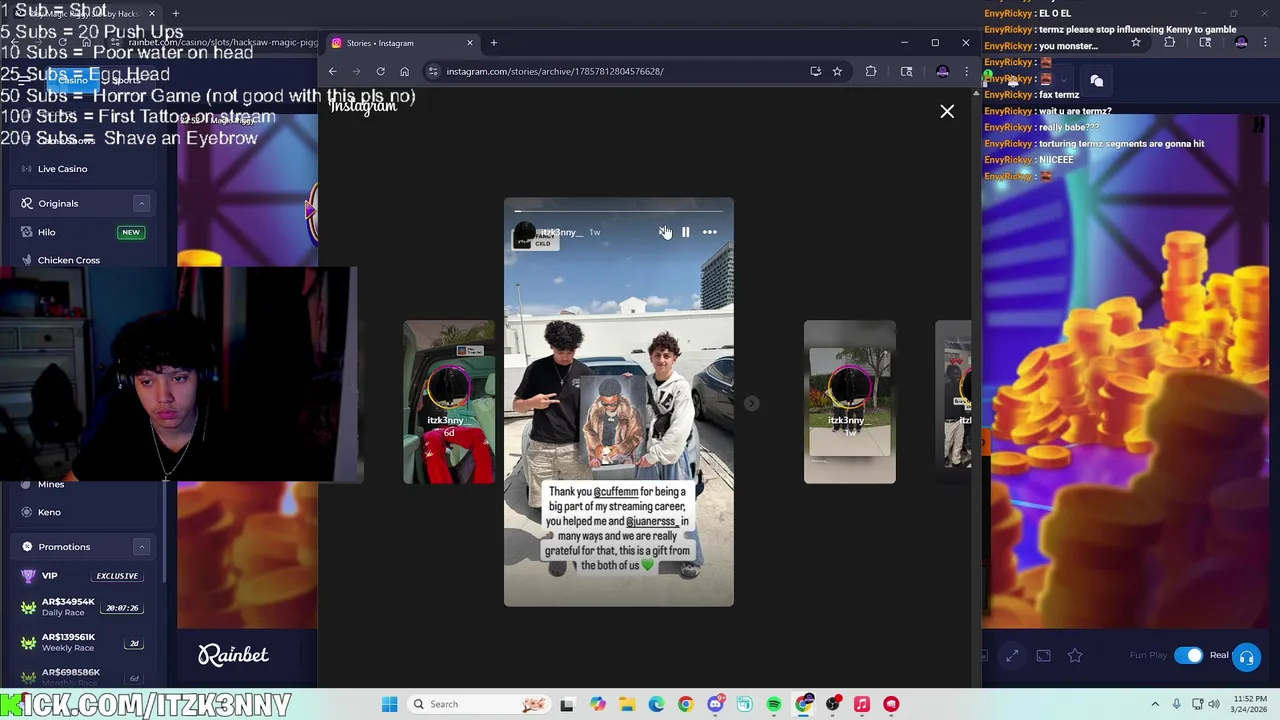Click the story progress bar
Image resolution: width=1280 pixels, height=720 pixels.
[618, 211]
